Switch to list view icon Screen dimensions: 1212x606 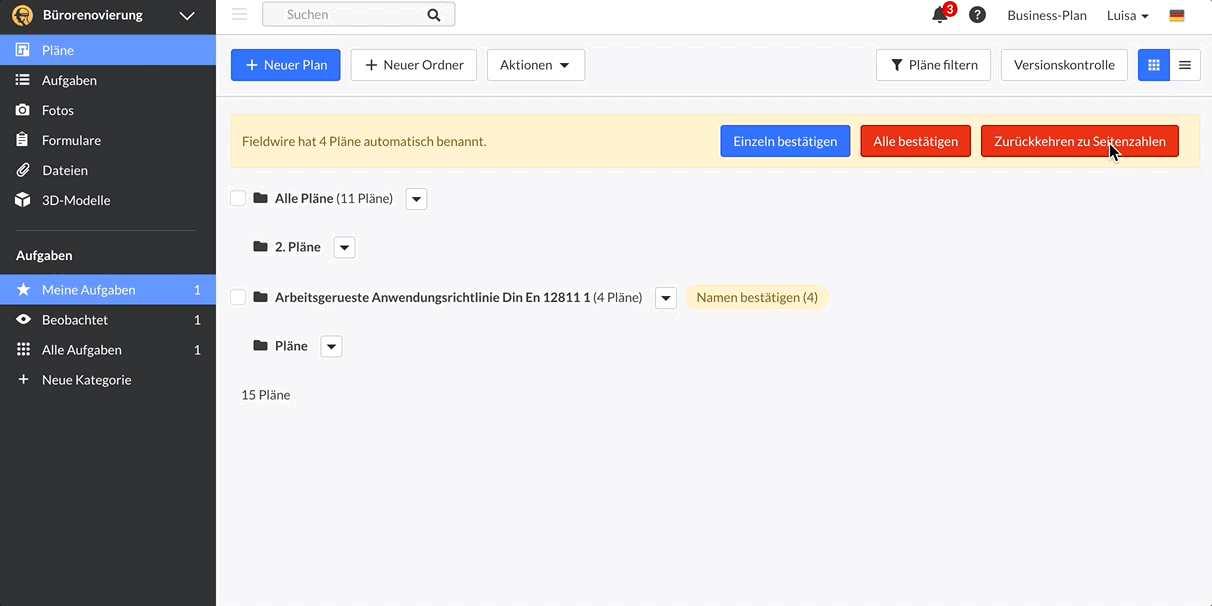[1185, 65]
